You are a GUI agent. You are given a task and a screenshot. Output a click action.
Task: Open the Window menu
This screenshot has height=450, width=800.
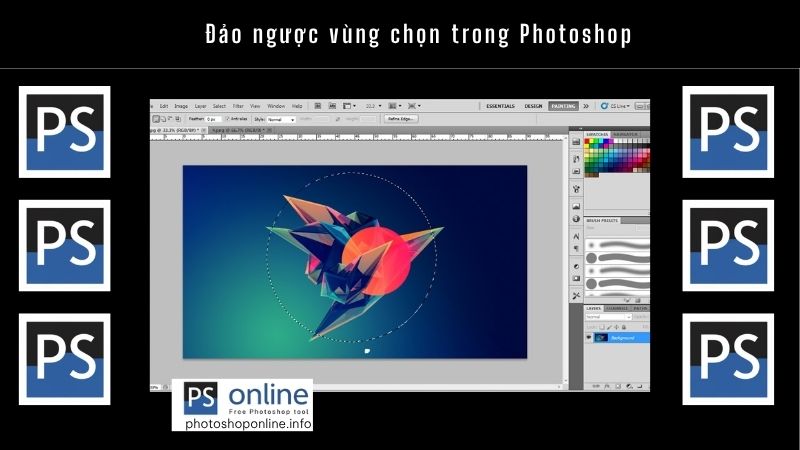click(x=276, y=106)
